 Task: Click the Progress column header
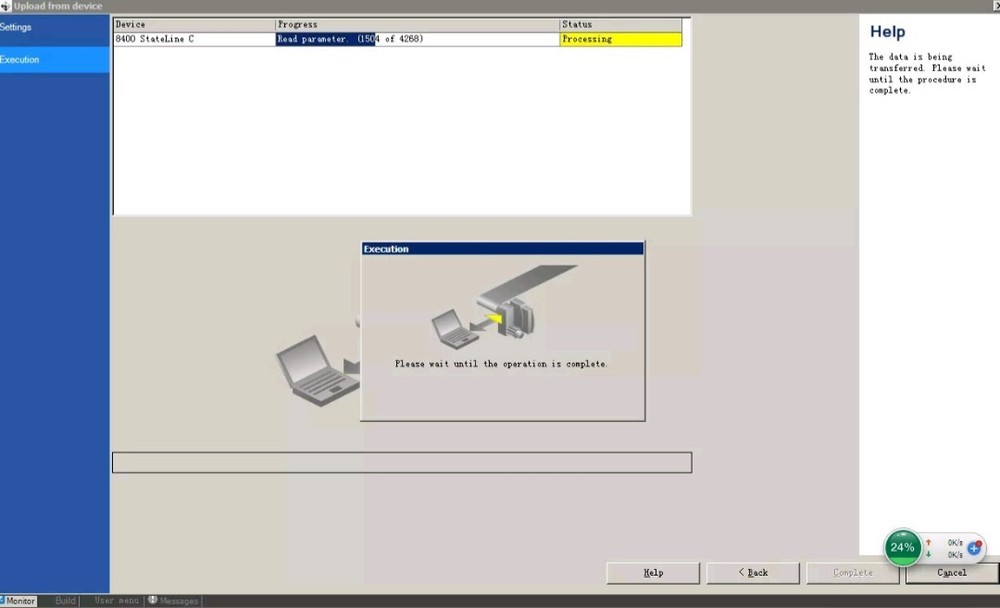coord(417,24)
